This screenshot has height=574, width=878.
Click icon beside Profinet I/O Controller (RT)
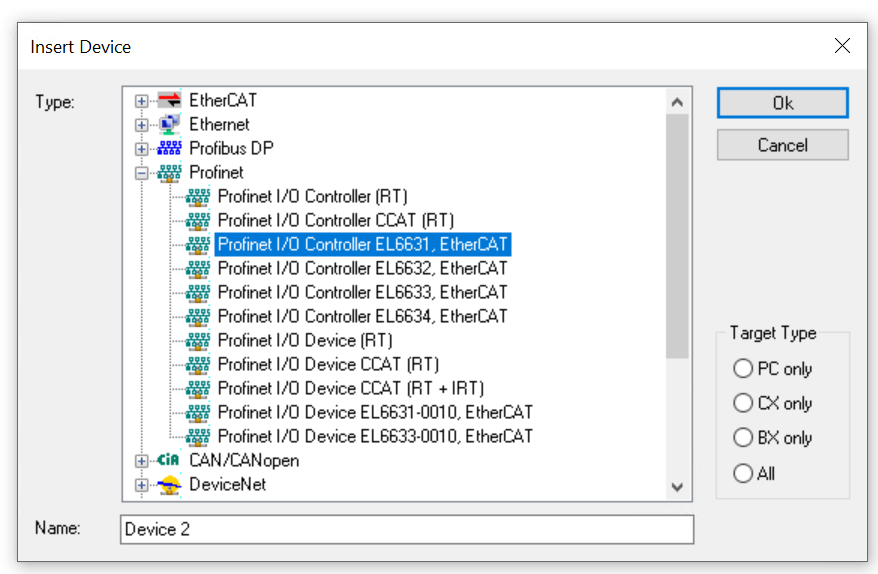click(x=198, y=197)
